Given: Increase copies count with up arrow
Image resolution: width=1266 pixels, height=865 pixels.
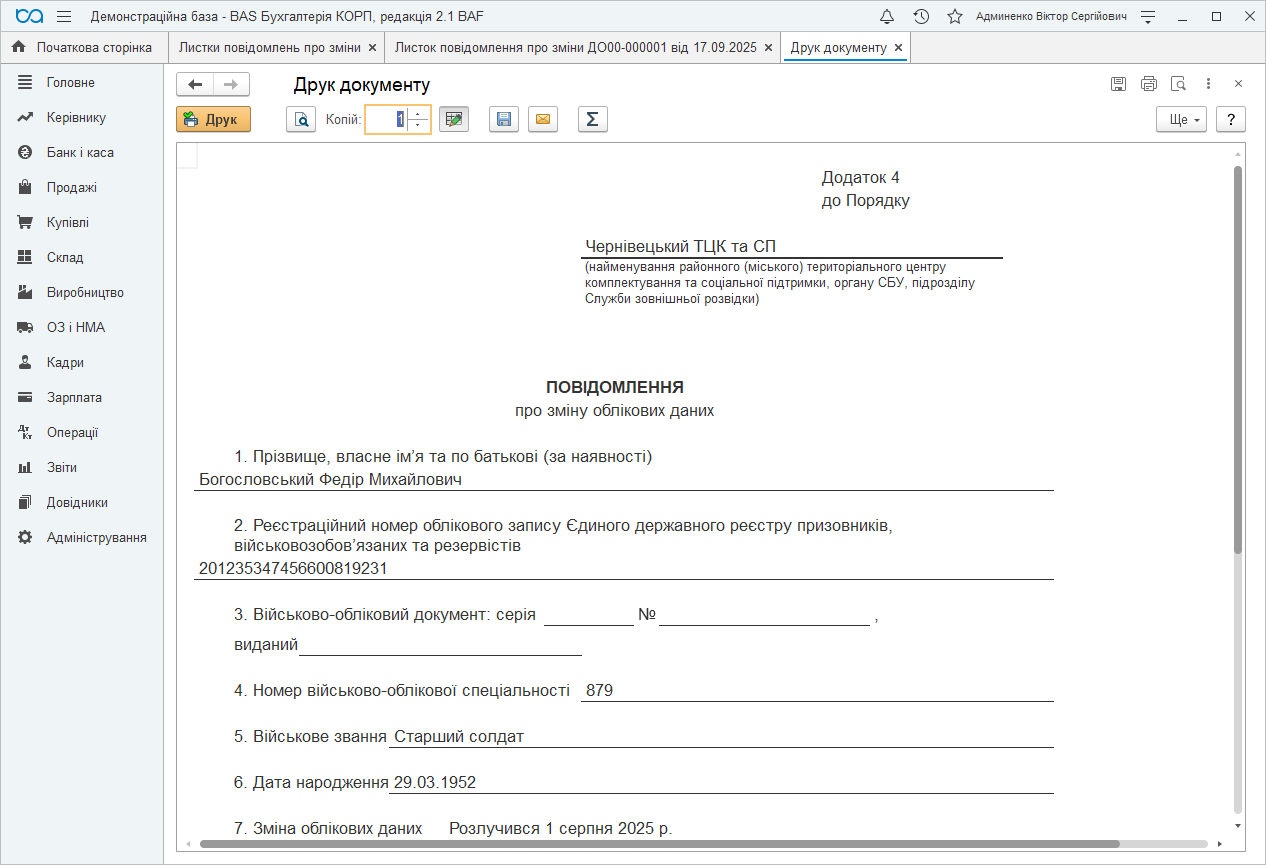Looking at the screenshot, I should 418,114.
